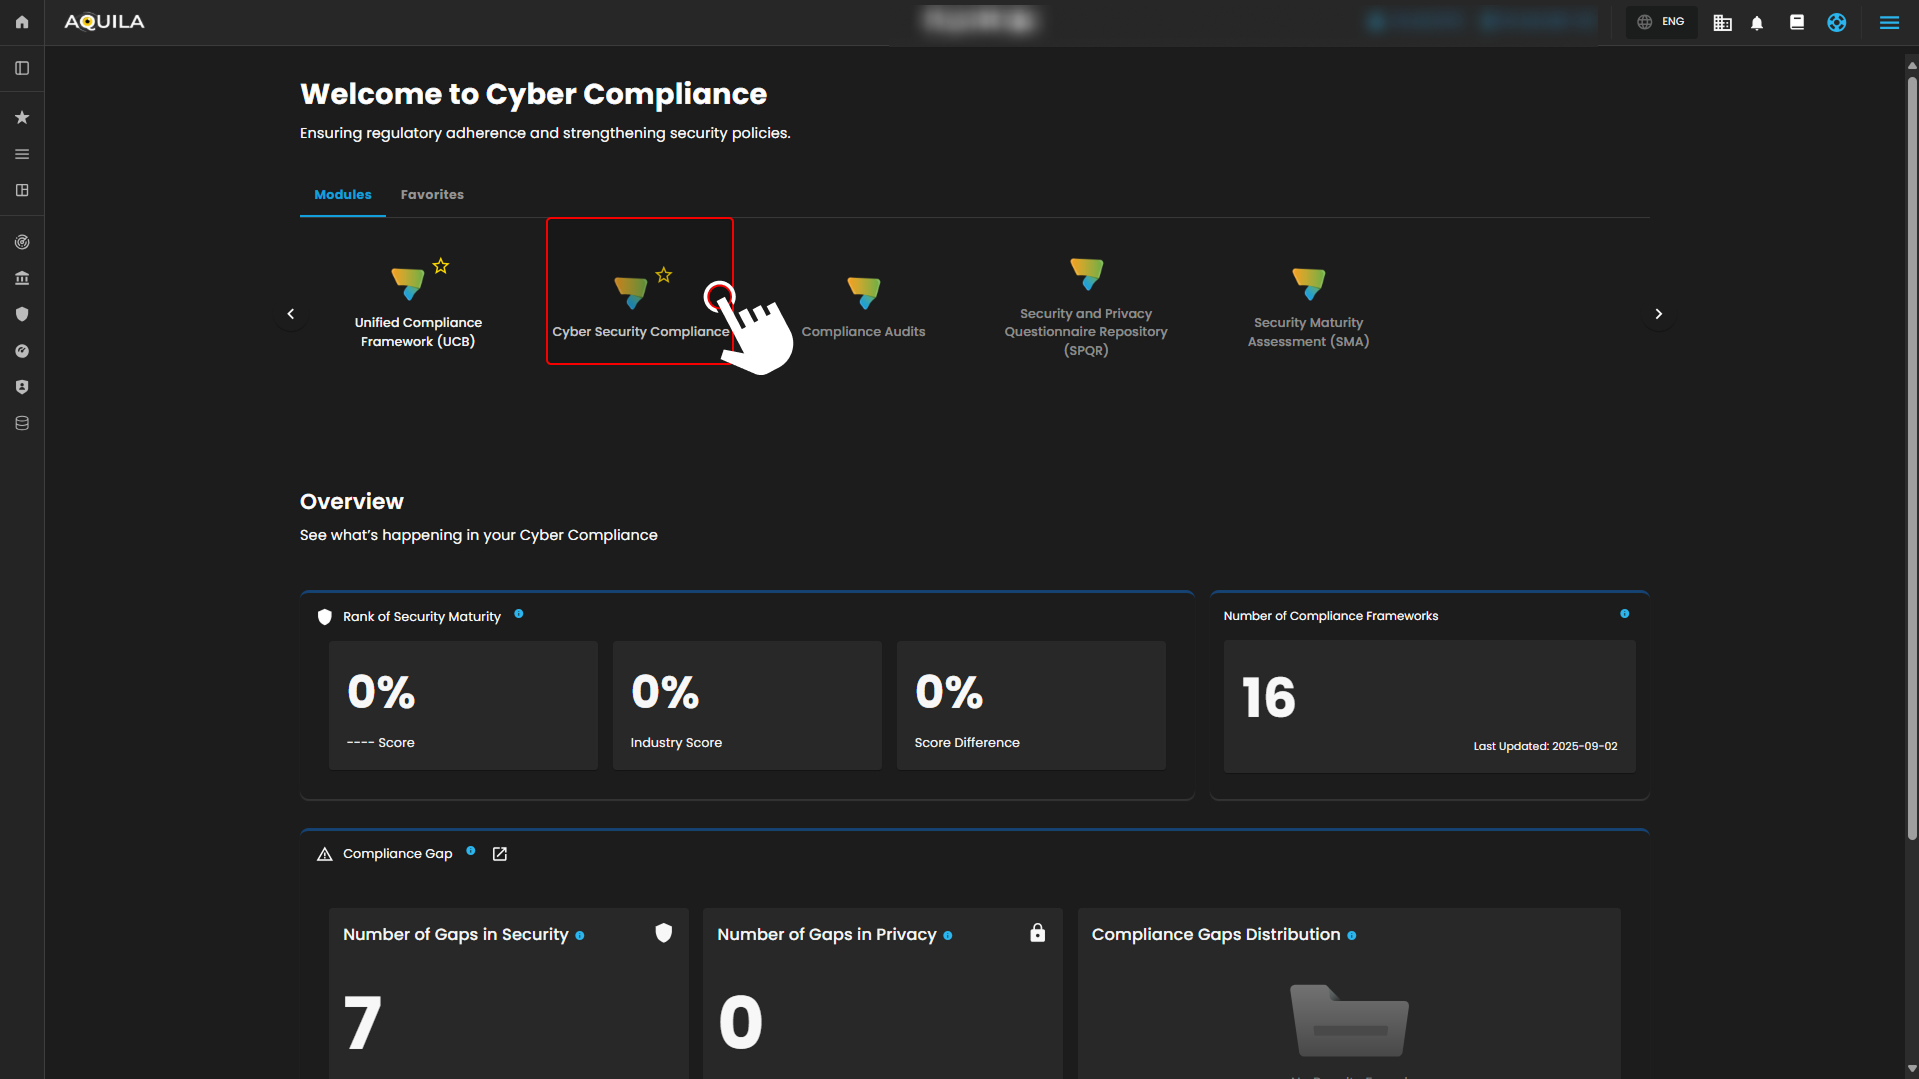This screenshot has width=1919, height=1079.
Task: Click info dot beside Rank of Security Maturity
Action: pyautogui.click(x=519, y=614)
